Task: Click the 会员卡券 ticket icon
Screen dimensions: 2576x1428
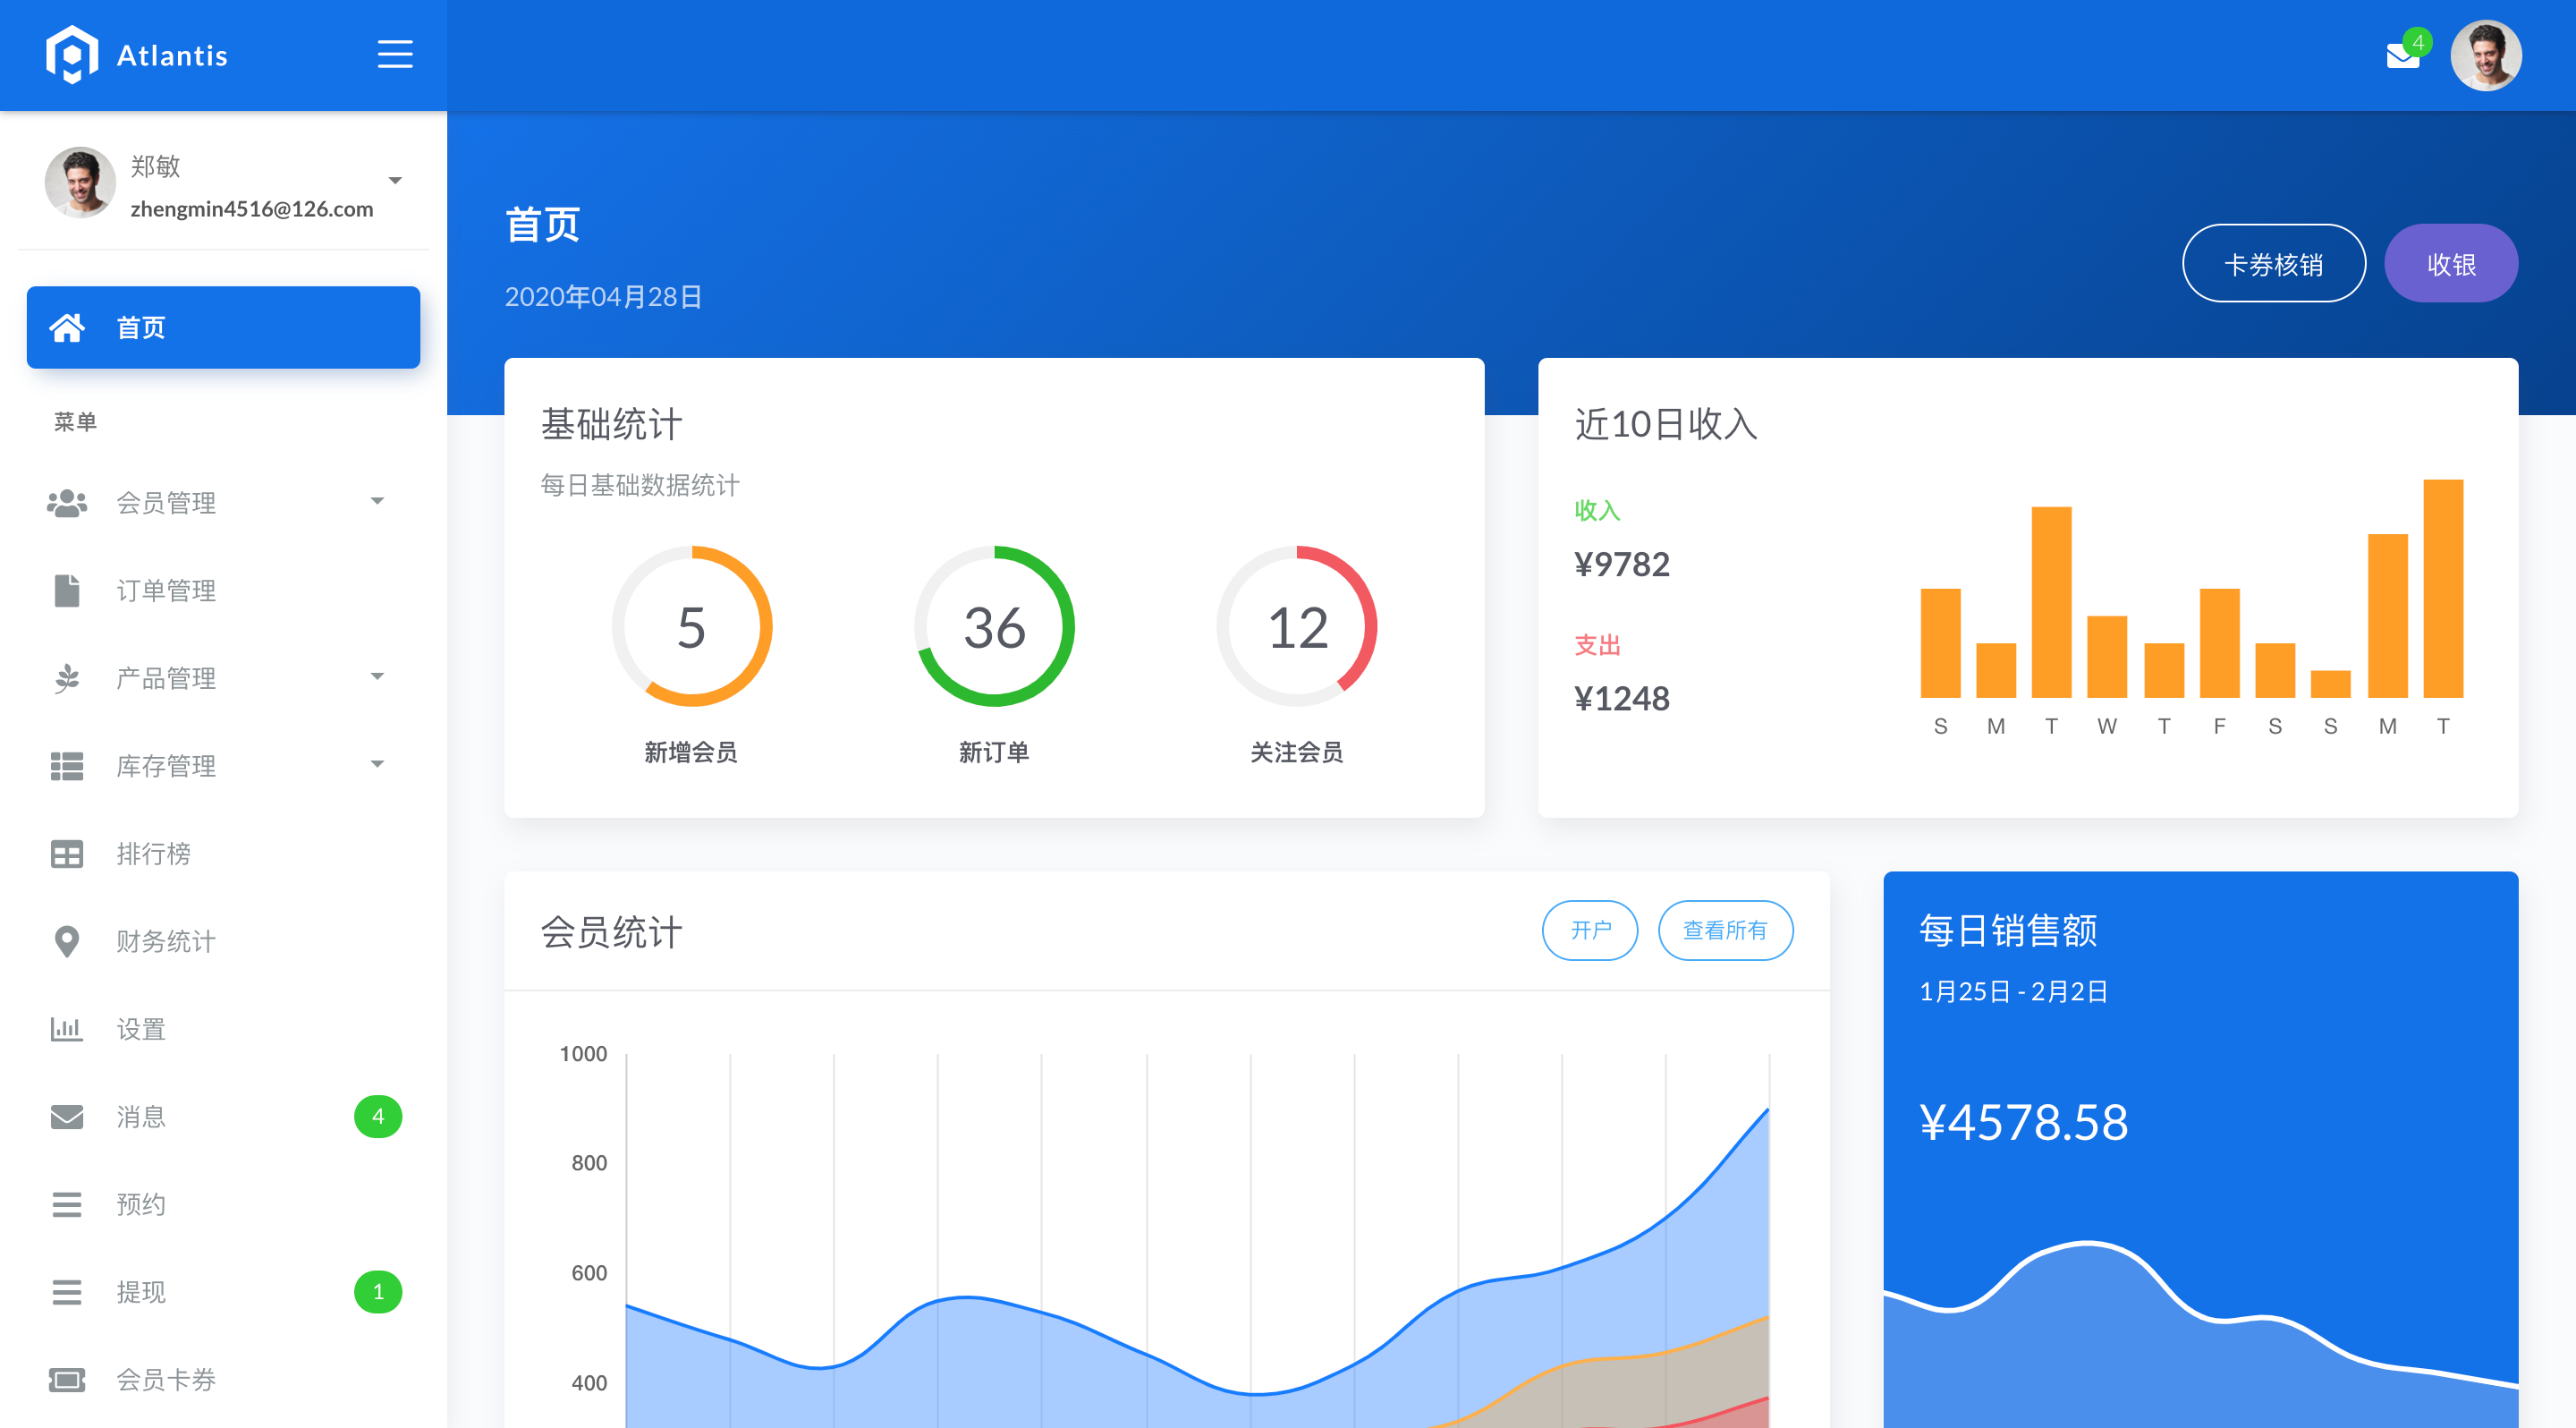Action: [67, 1380]
